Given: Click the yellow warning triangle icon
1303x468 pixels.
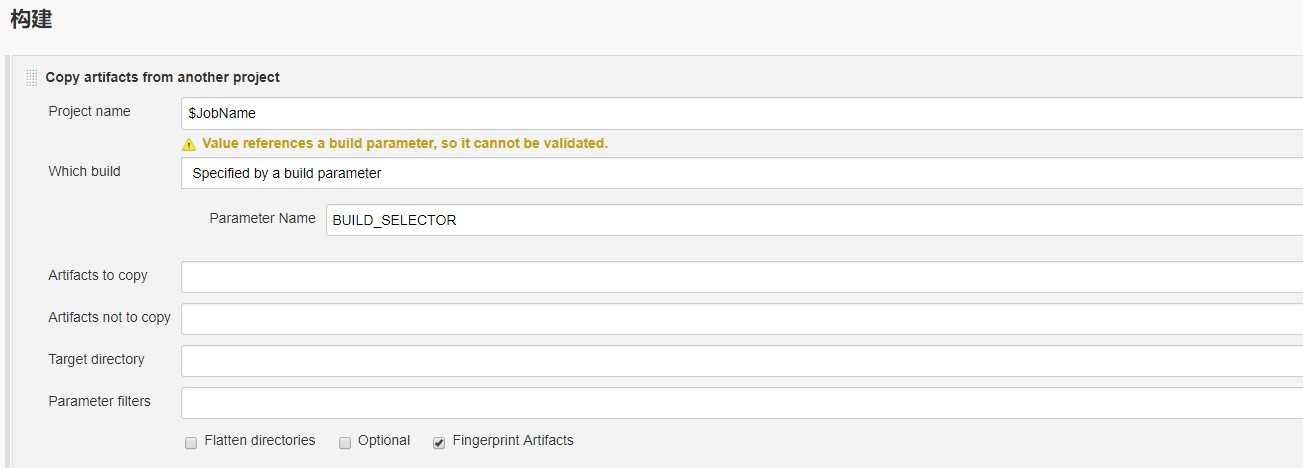Looking at the screenshot, I should tap(189, 144).
